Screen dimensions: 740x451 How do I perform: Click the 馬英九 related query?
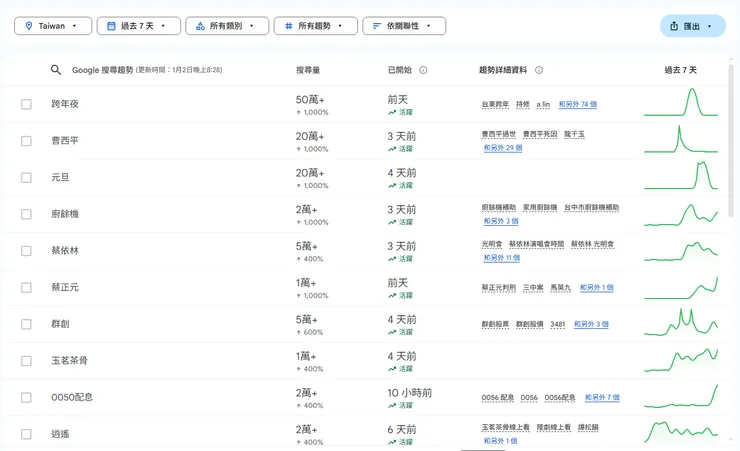point(560,287)
